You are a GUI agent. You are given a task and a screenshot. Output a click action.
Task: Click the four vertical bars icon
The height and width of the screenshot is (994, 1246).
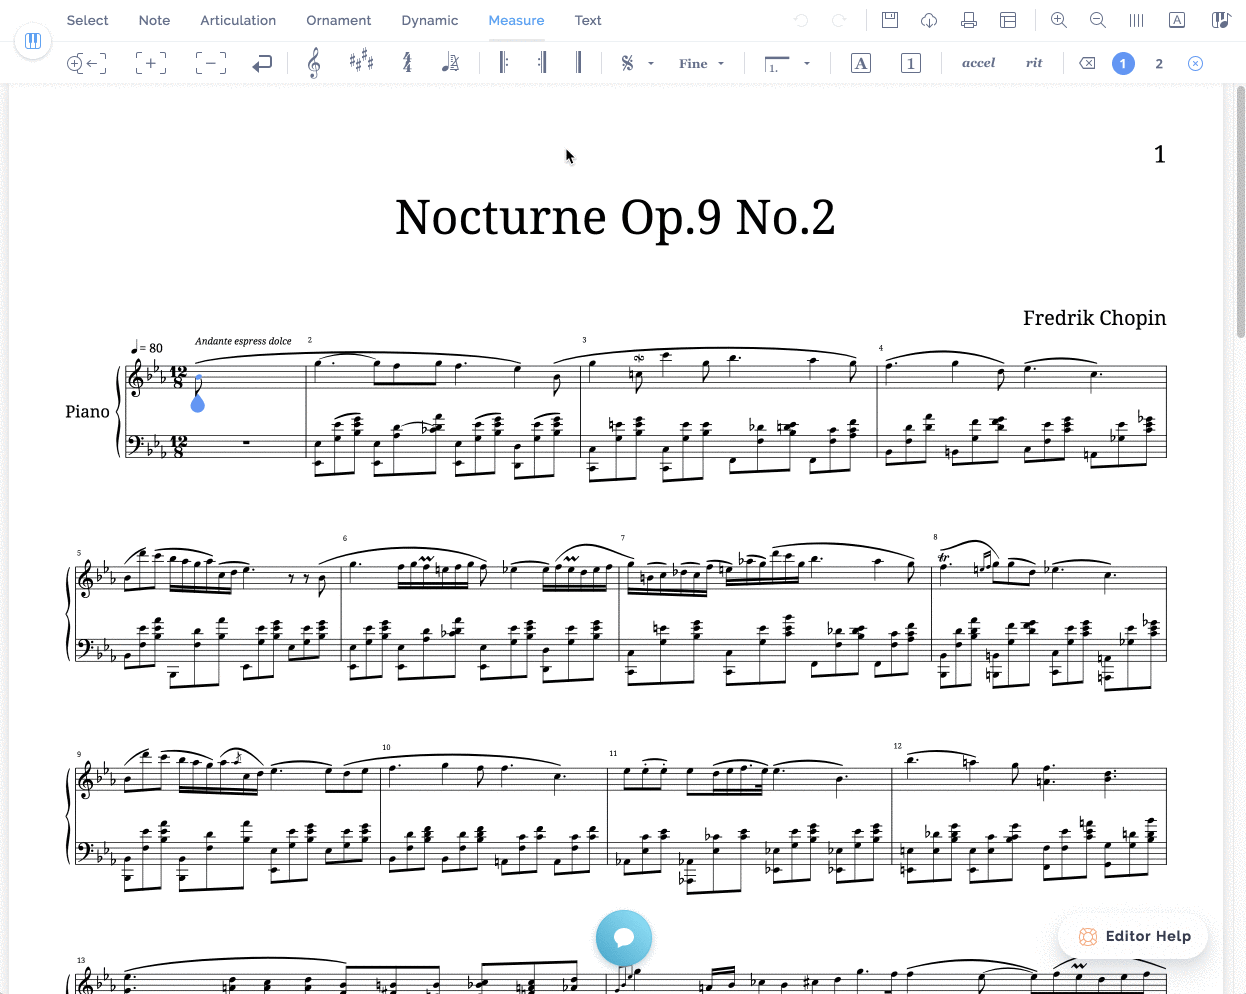pos(1137,20)
